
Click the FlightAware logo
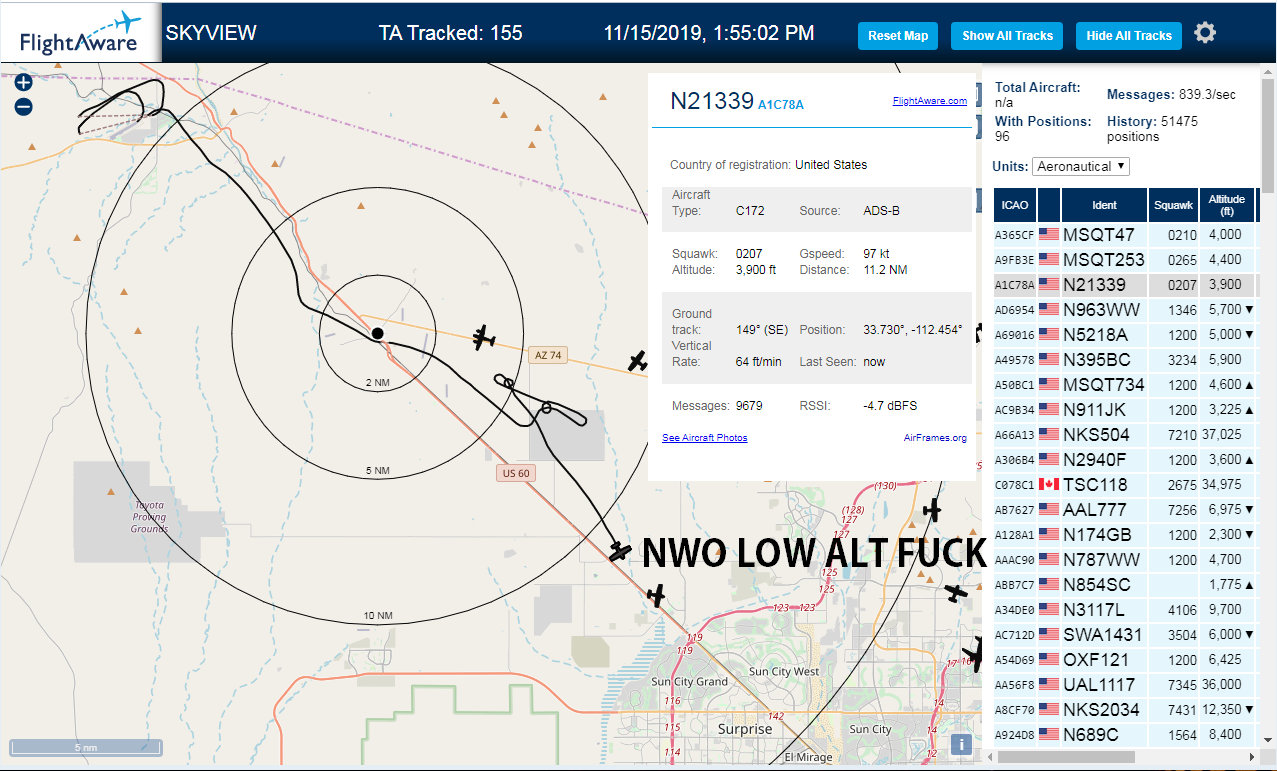tap(80, 33)
